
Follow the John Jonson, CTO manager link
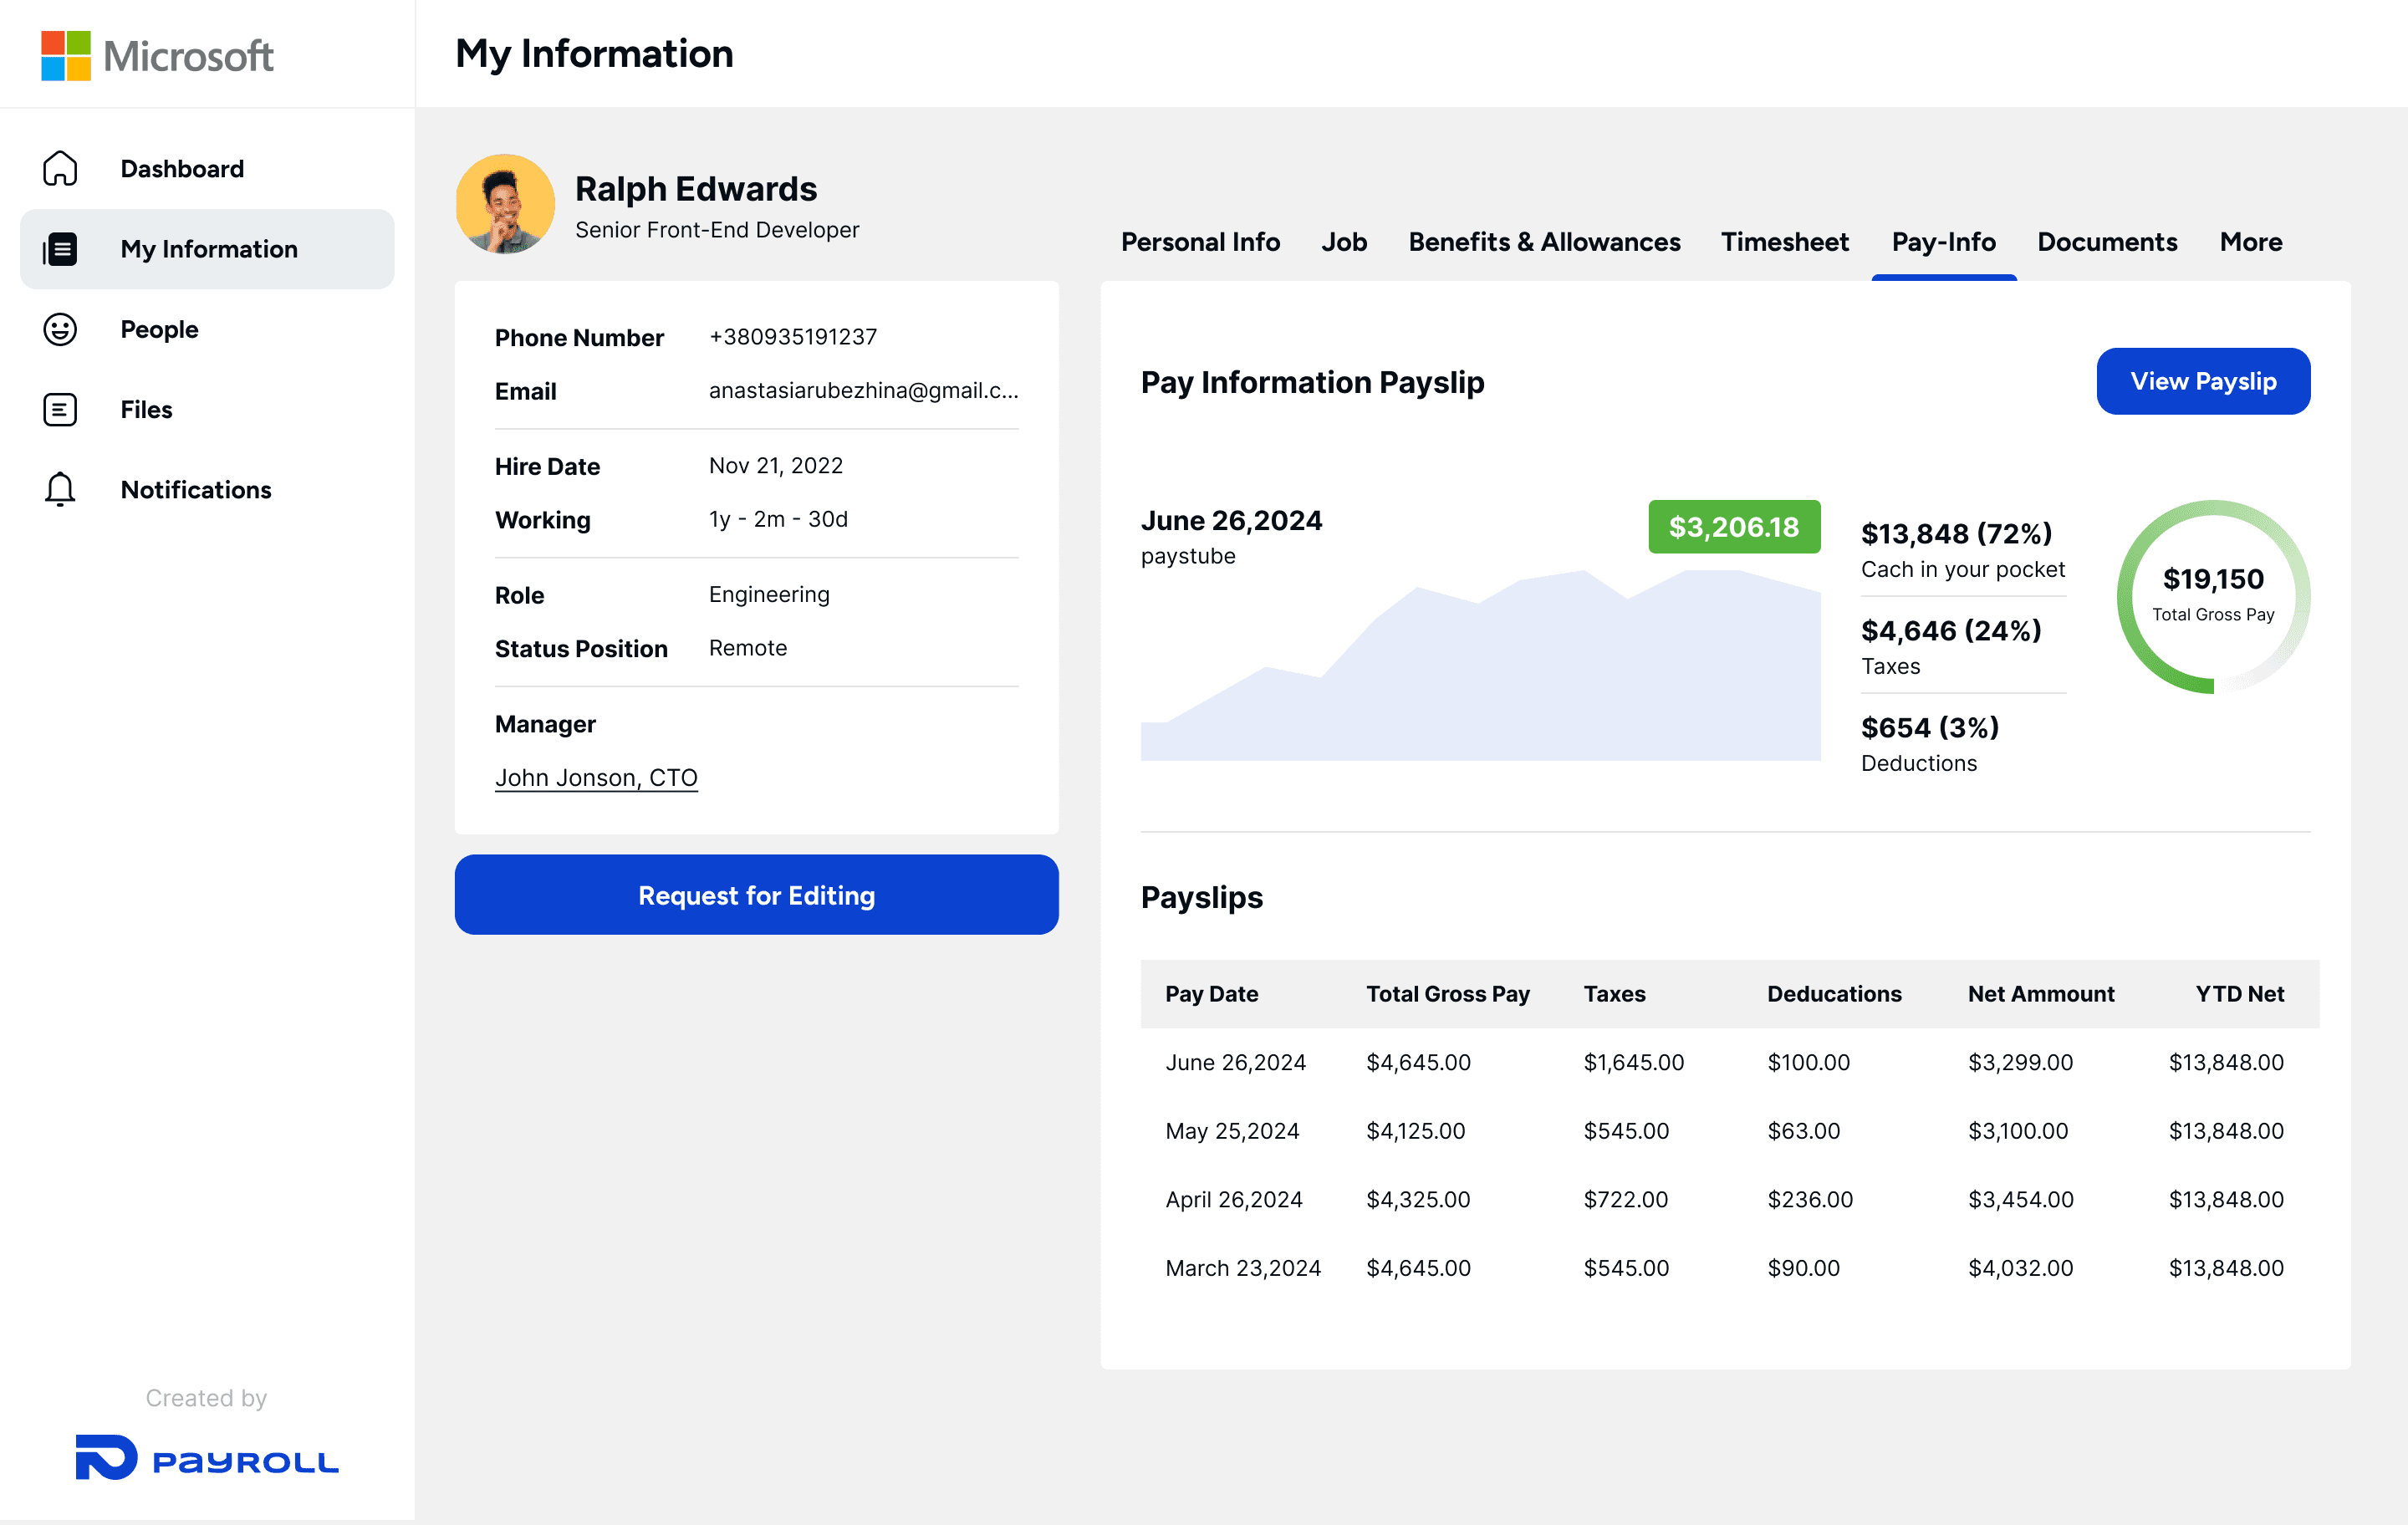tap(596, 777)
